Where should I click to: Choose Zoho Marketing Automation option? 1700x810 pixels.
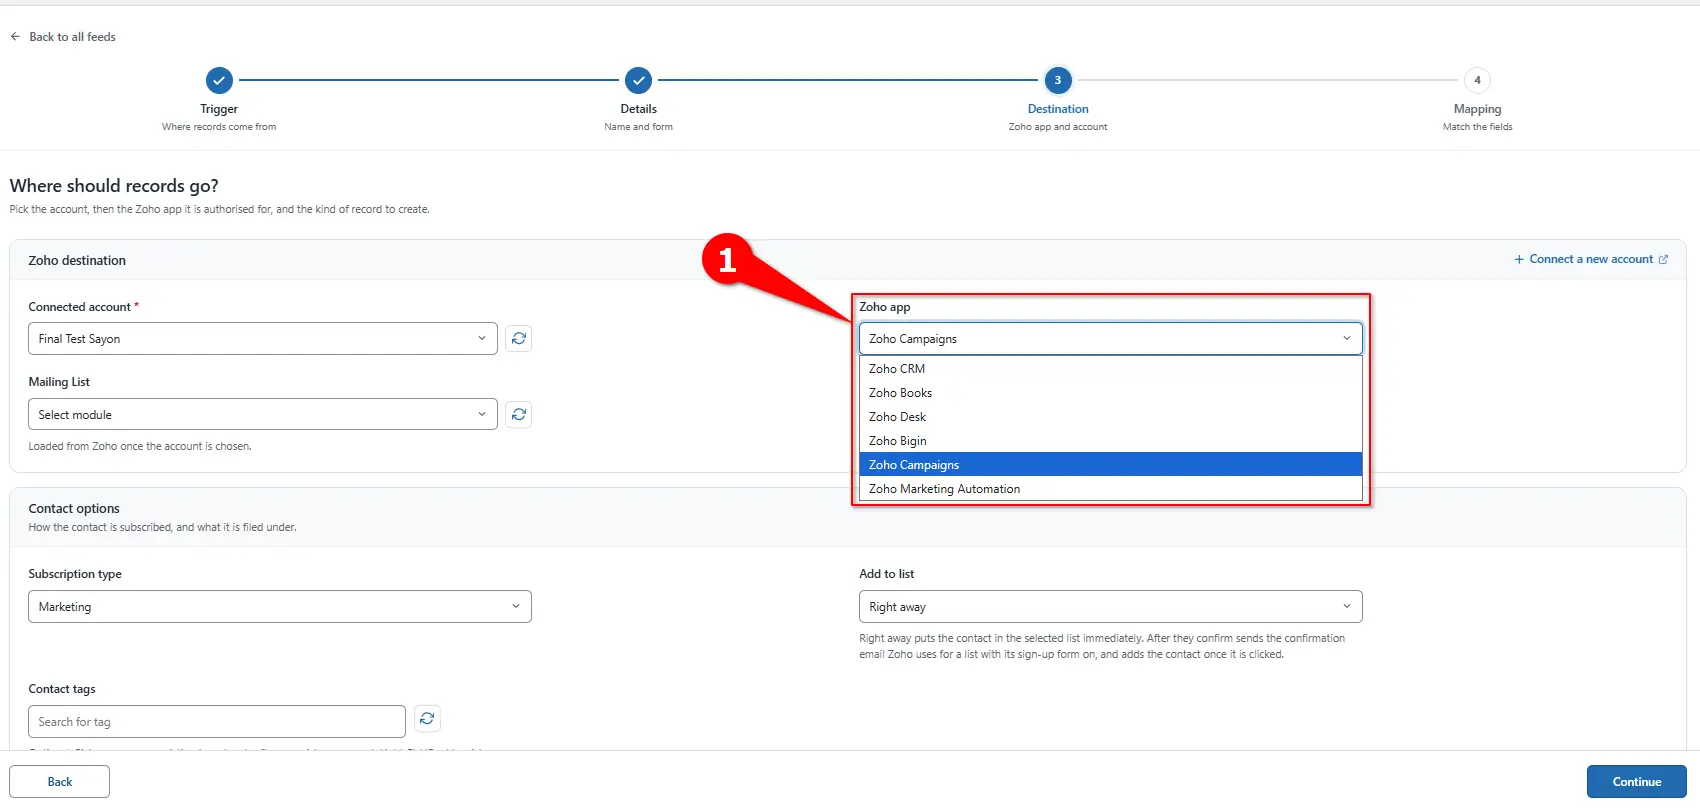coord(1110,489)
